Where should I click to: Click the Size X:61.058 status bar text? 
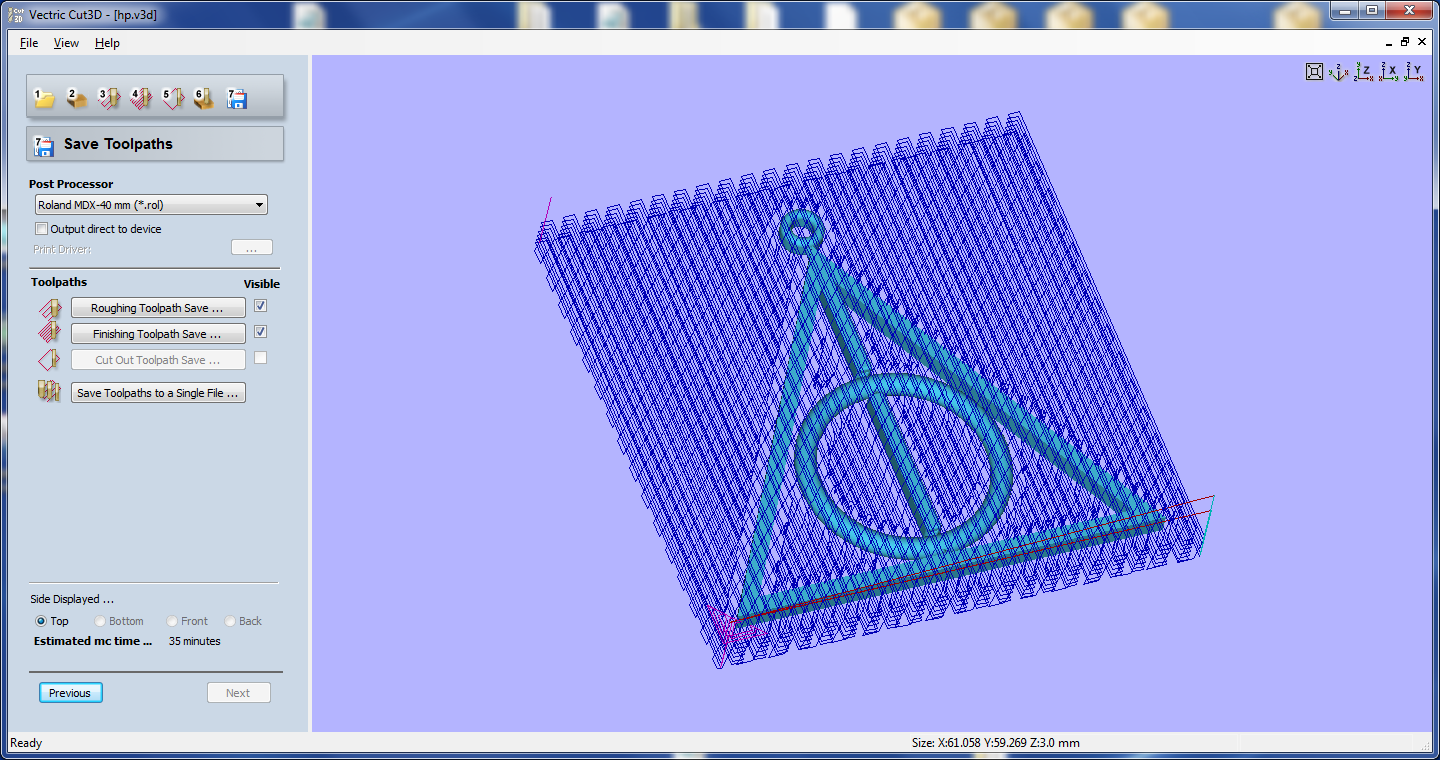tap(995, 743)
